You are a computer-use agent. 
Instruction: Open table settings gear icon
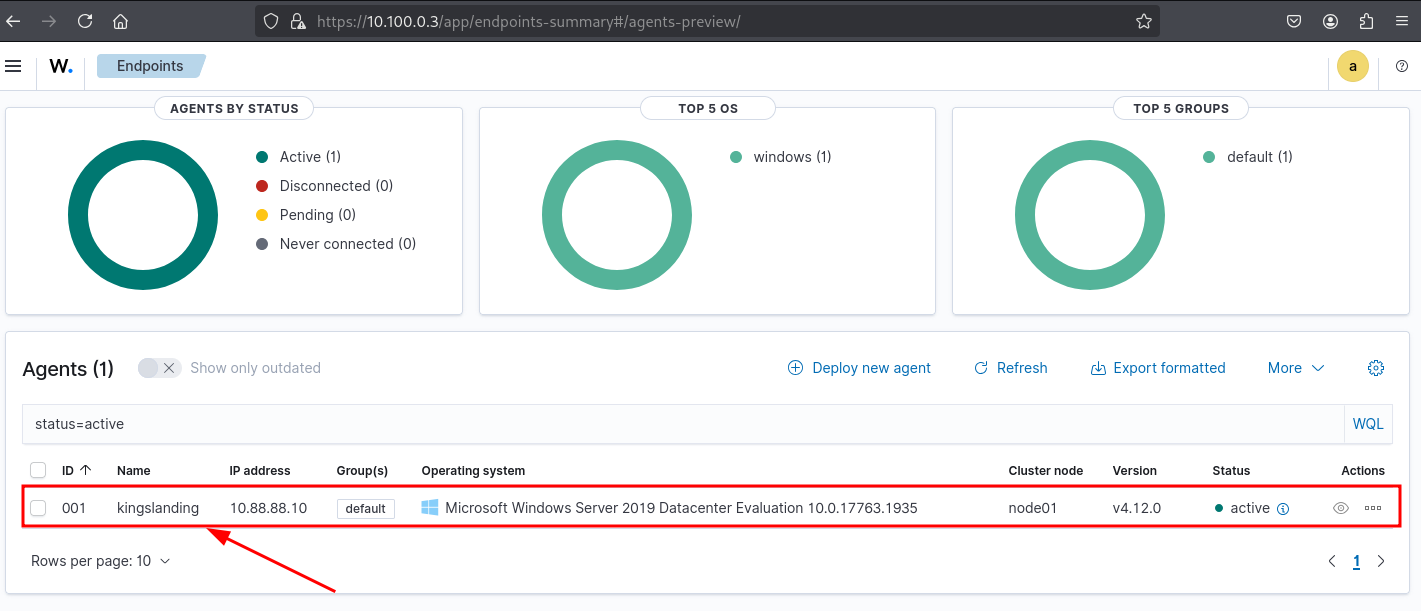(1376, 368)
